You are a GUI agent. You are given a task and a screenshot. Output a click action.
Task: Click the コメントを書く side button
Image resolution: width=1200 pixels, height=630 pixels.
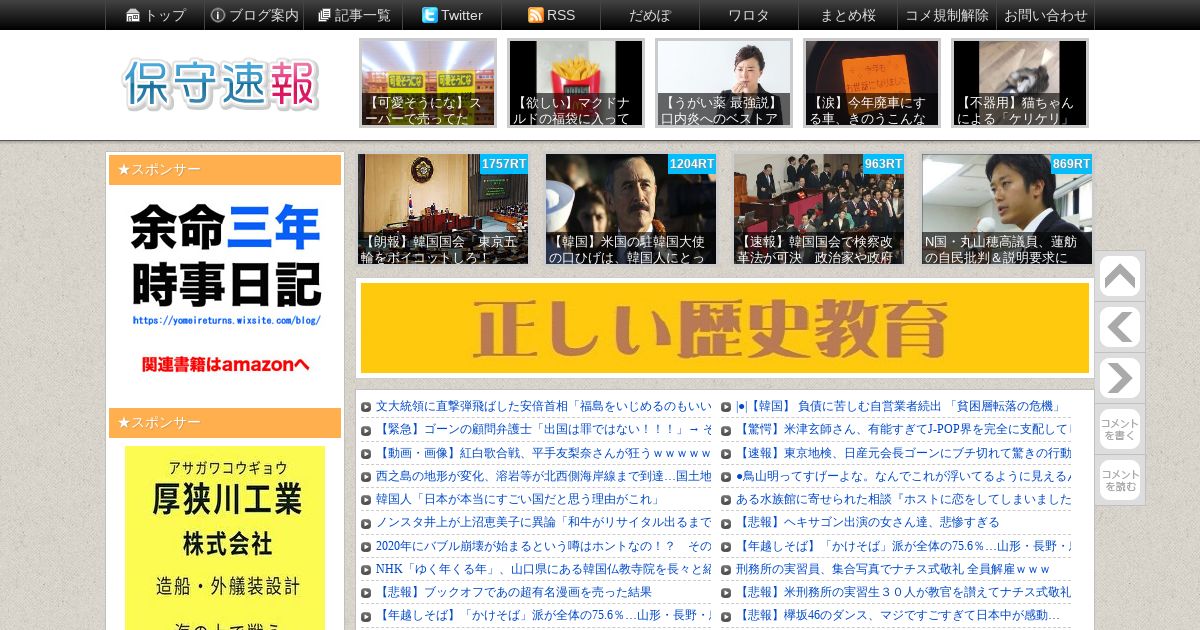coord(1120,429)
